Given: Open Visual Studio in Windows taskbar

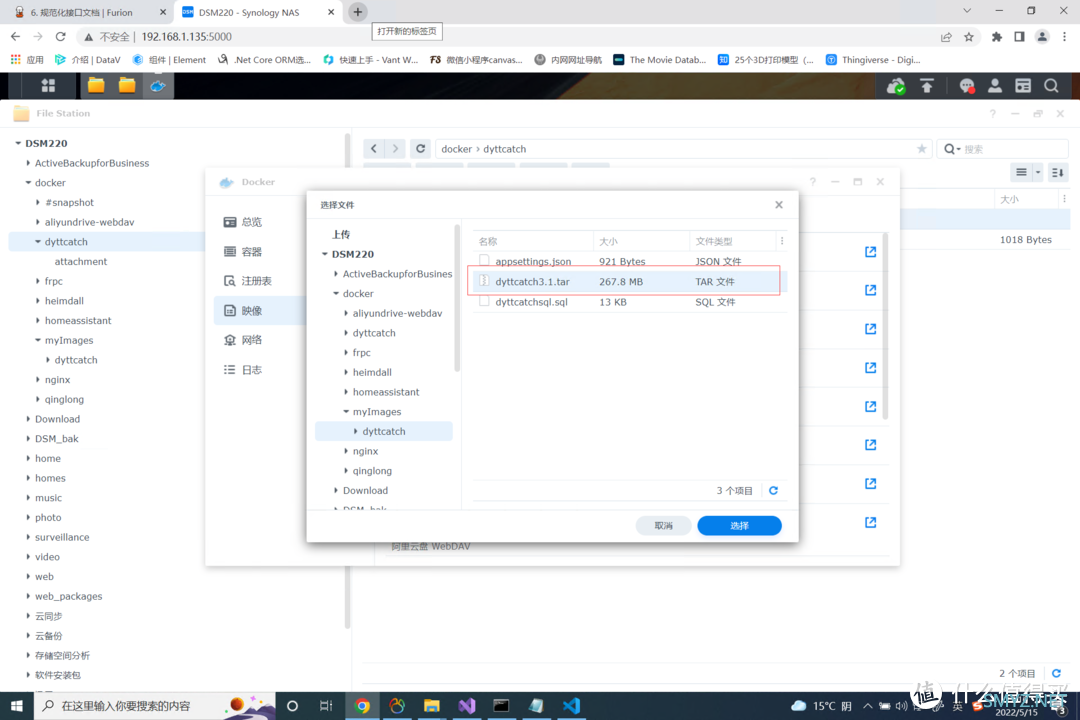Looking at the screenshot, I should coord(467,706).
